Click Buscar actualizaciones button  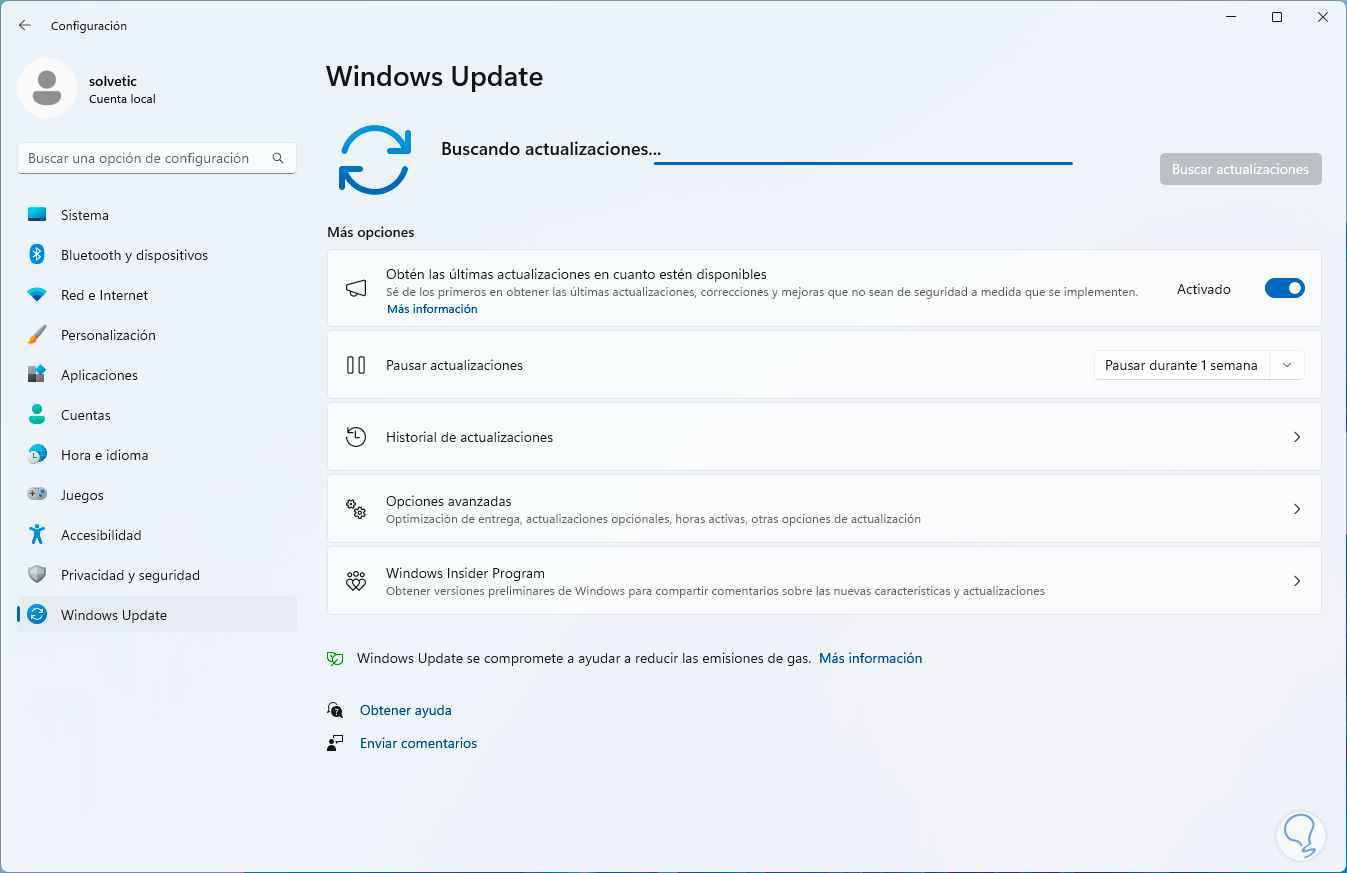click(1240, 169)
